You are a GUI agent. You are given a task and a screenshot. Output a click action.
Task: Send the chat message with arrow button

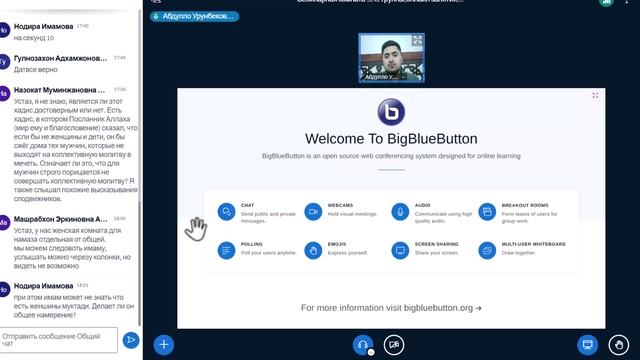[131, 340]
